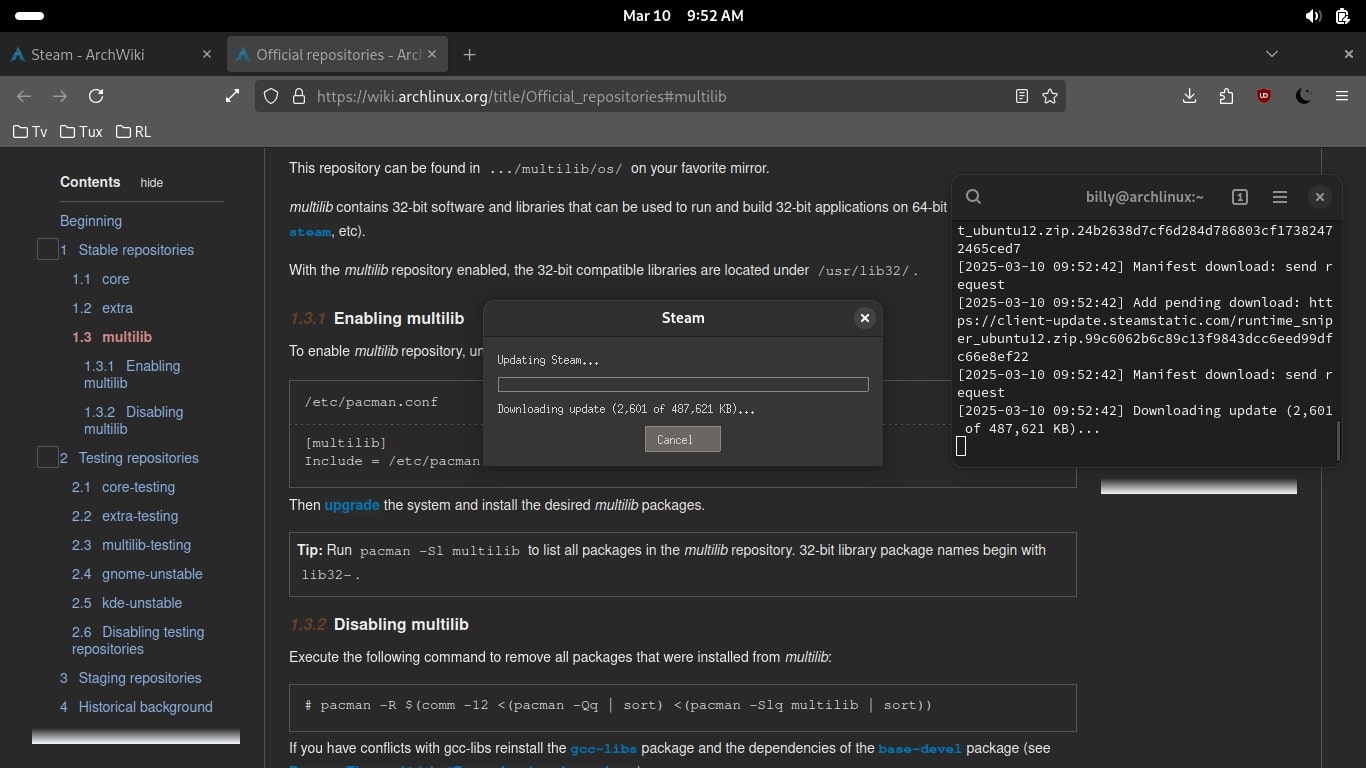Open the gcc-libs package link
The image size is (1366, 768).
tap(604, 748)
